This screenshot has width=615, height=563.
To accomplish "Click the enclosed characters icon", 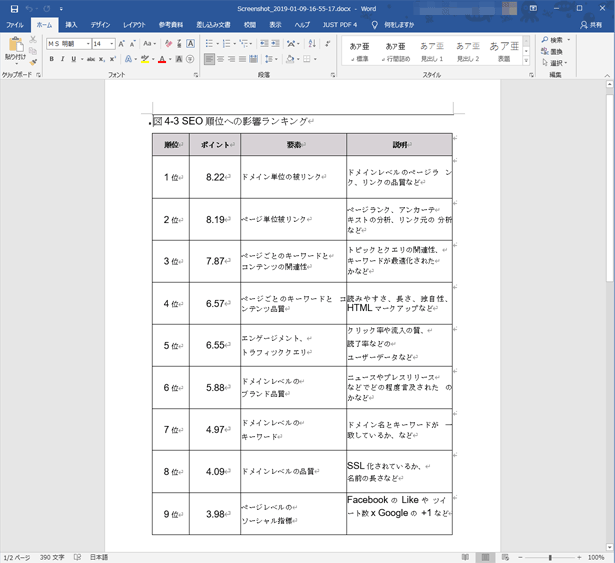I will [190, 59].
